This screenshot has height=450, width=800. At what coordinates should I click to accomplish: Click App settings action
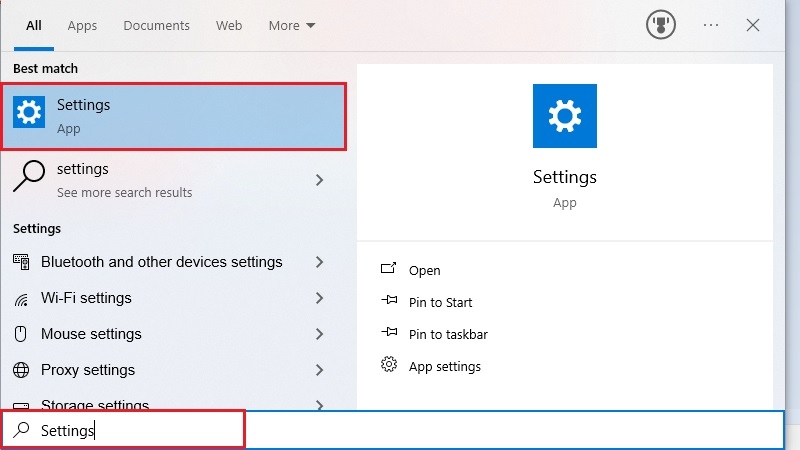[x=444, y=367]
